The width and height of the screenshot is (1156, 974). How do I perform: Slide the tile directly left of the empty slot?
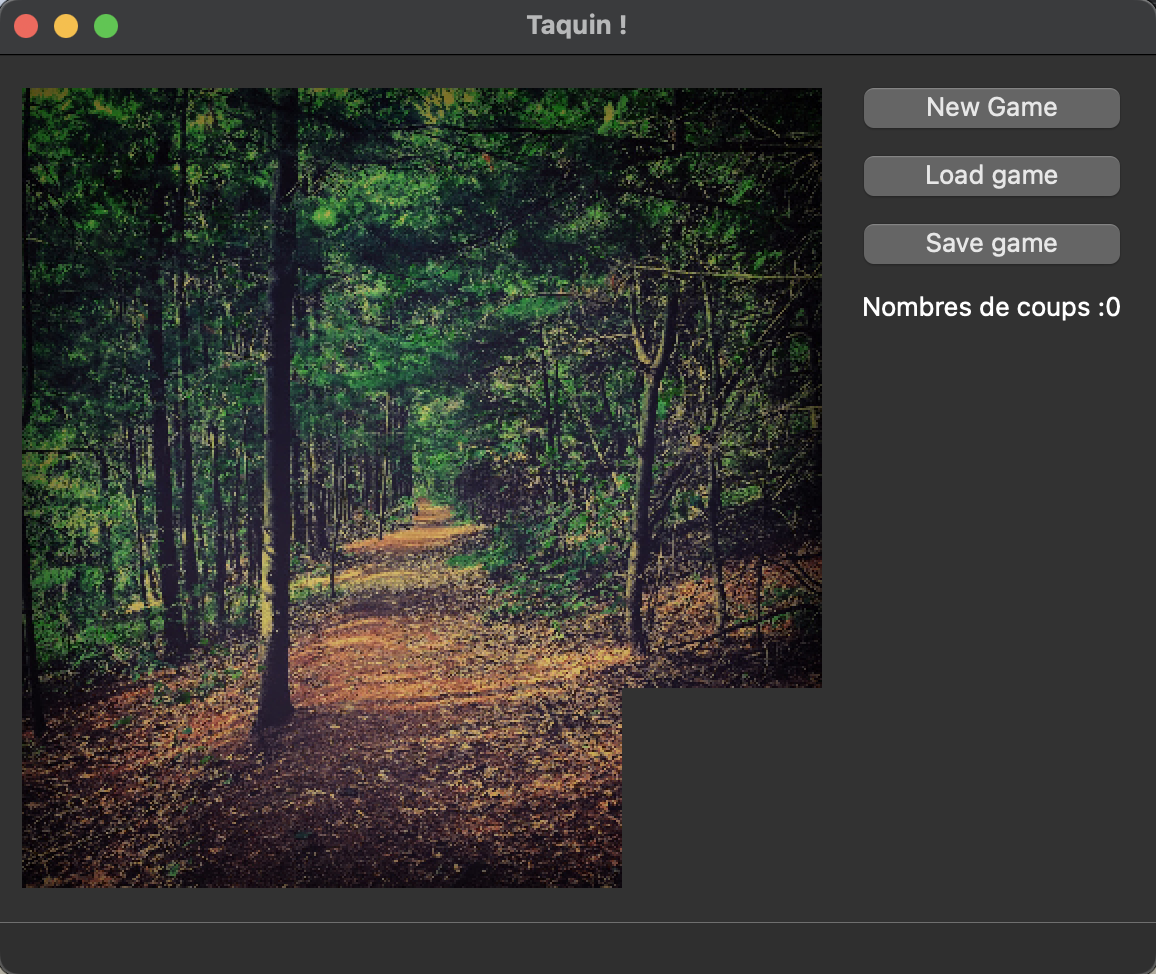(x=522, y=788)
